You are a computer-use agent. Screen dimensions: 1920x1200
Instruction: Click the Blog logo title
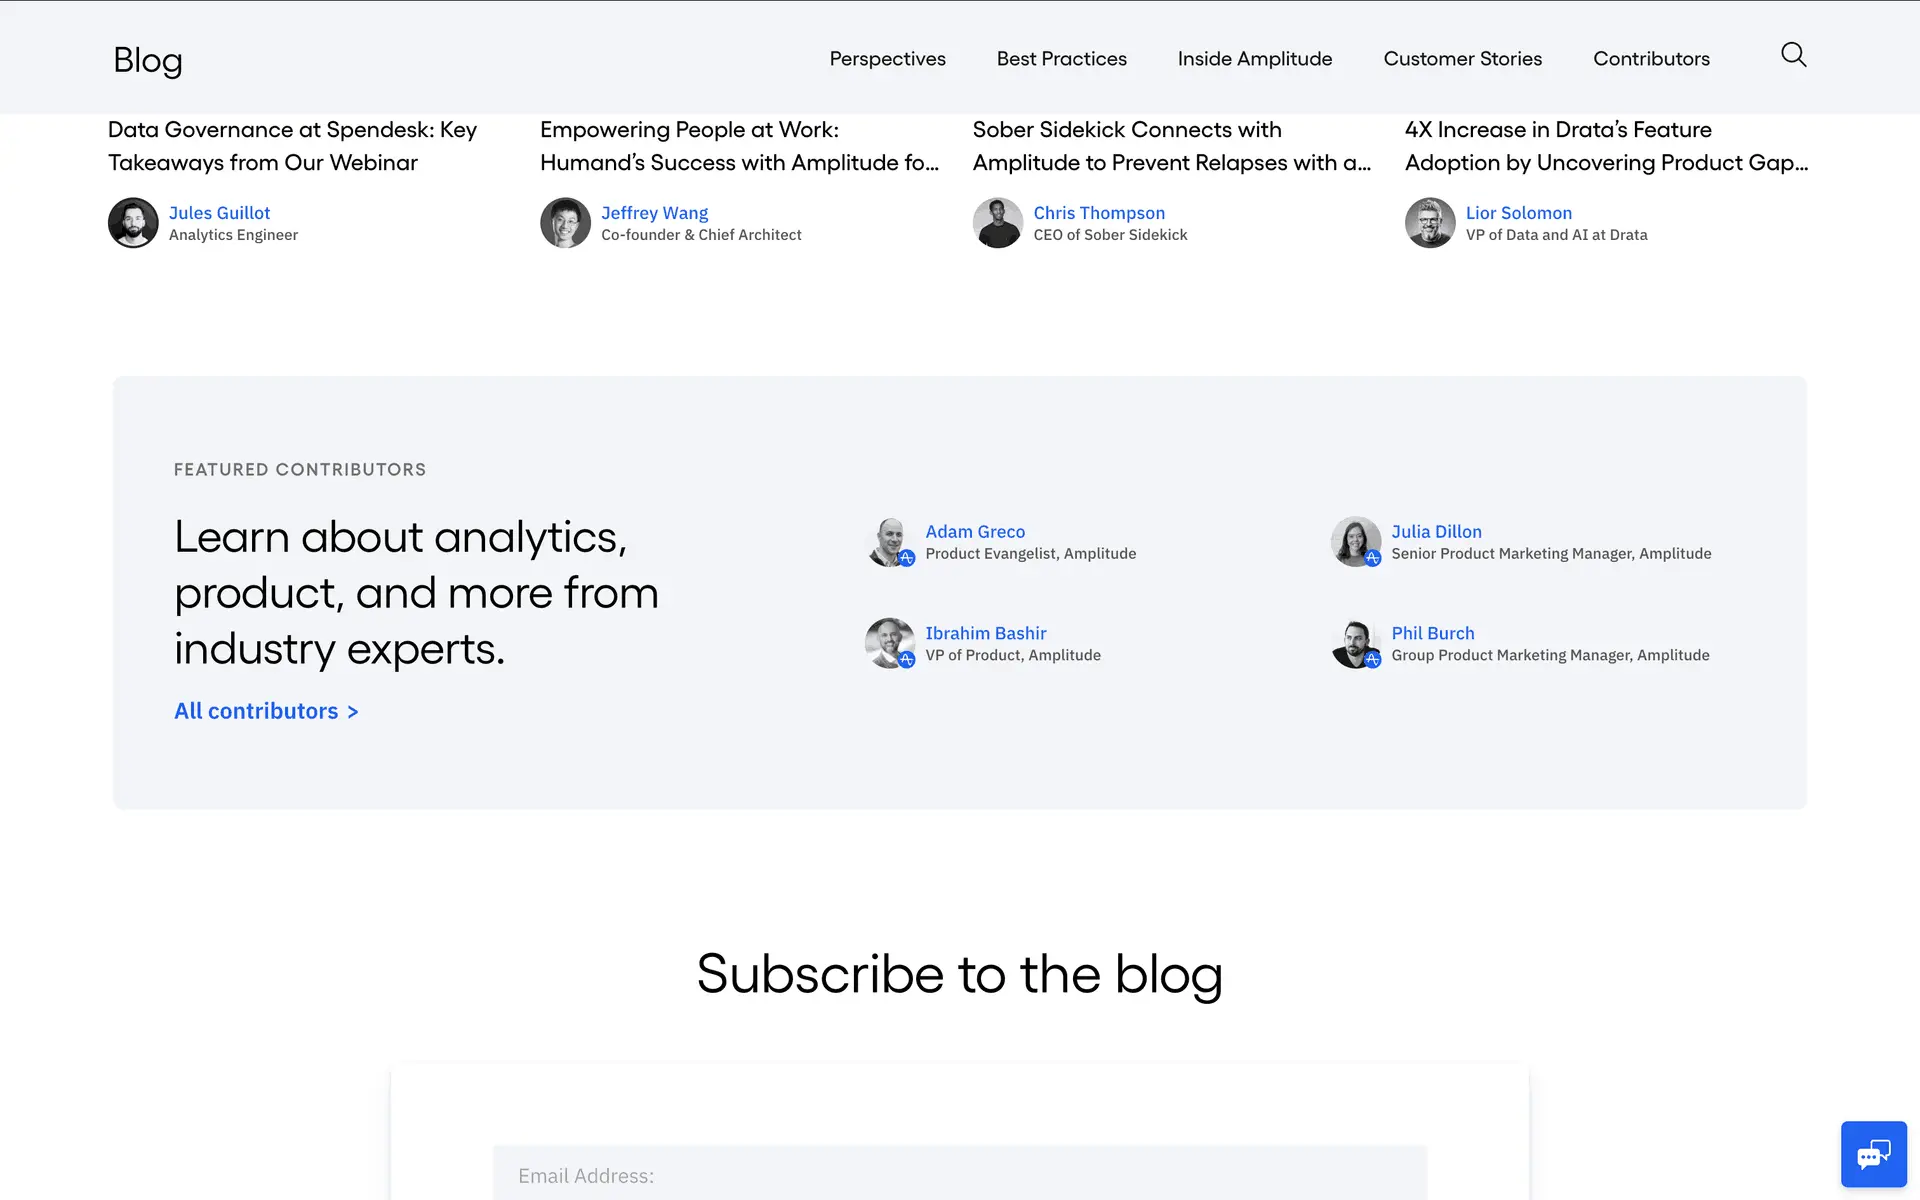(148, 60)
